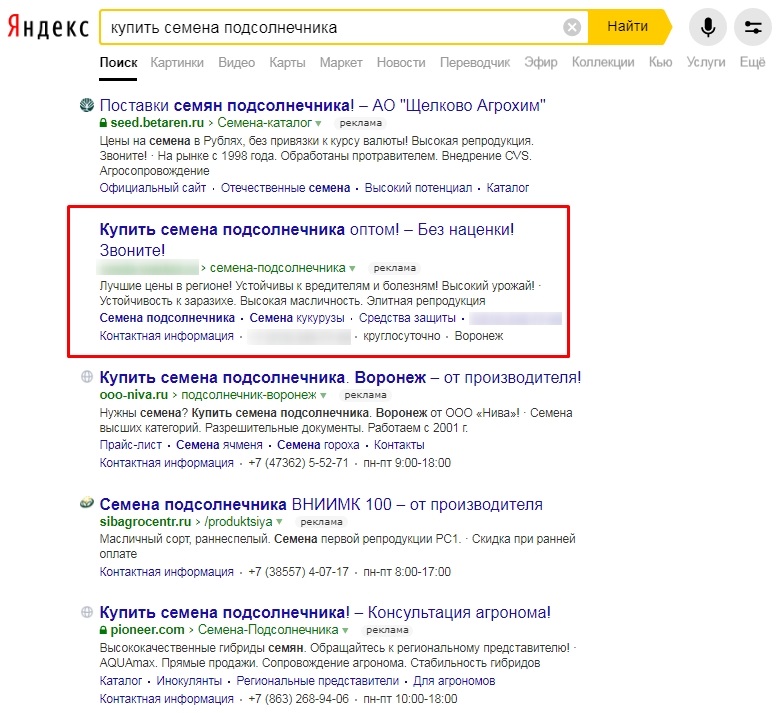The width and height of the screenshot is (777, 713).
Task: Click phone number +7 (38557) 4-07-17
Action: click(298, 571)
